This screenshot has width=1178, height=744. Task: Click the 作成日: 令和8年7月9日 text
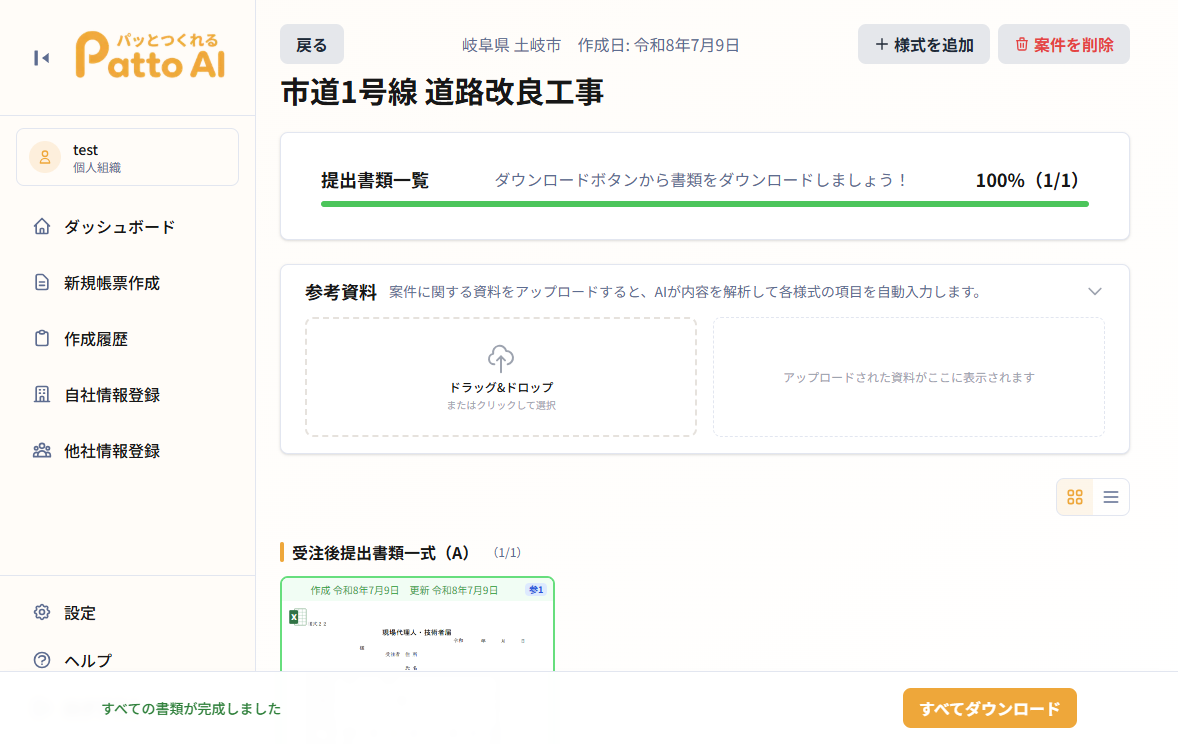click(x=658, y=45)
